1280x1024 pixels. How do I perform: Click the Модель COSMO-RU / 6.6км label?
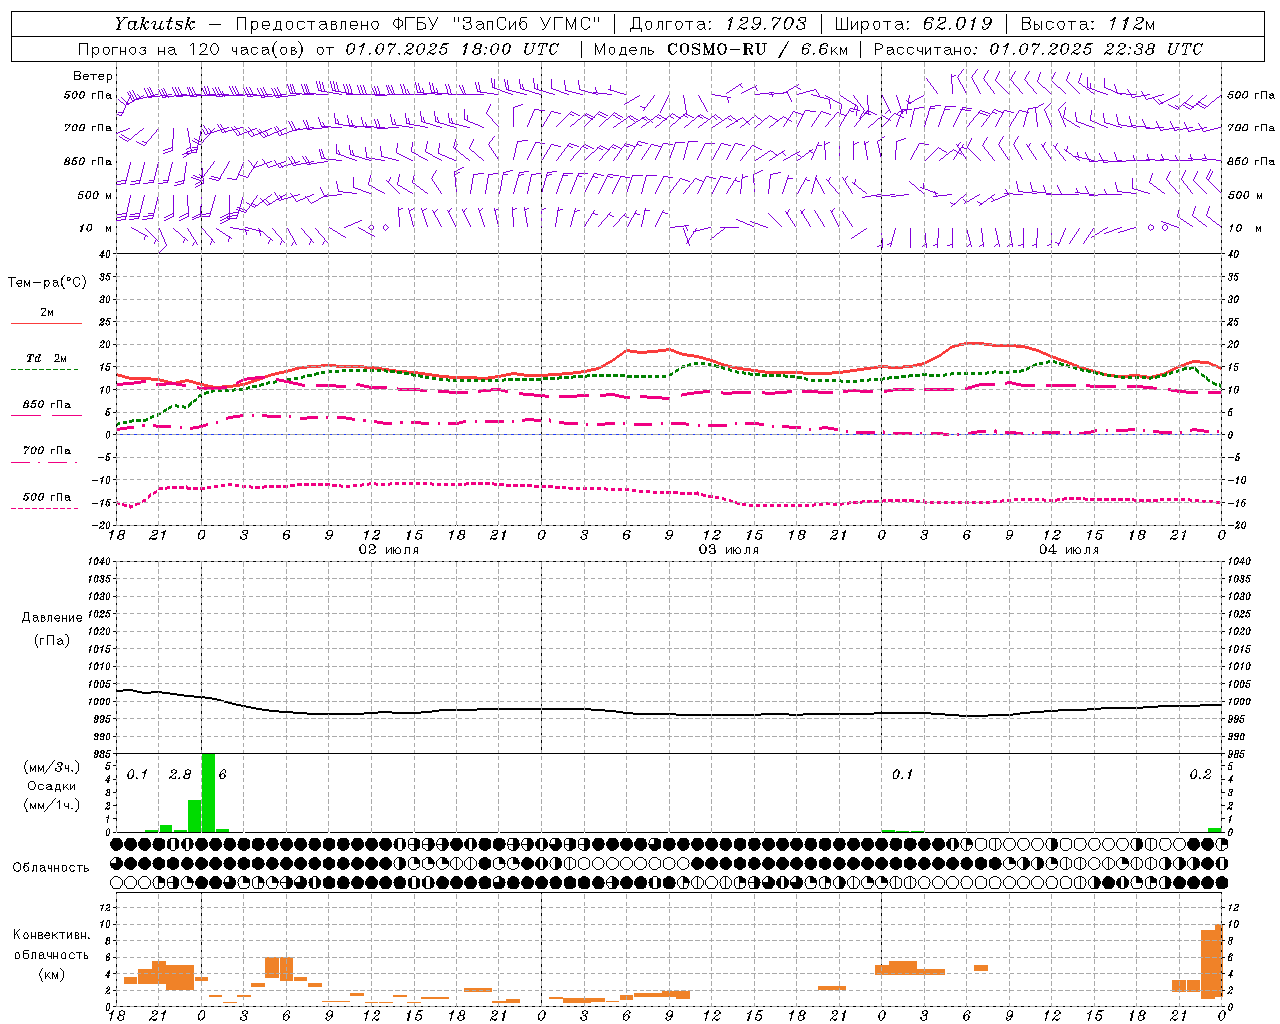[x=721, y=49]
